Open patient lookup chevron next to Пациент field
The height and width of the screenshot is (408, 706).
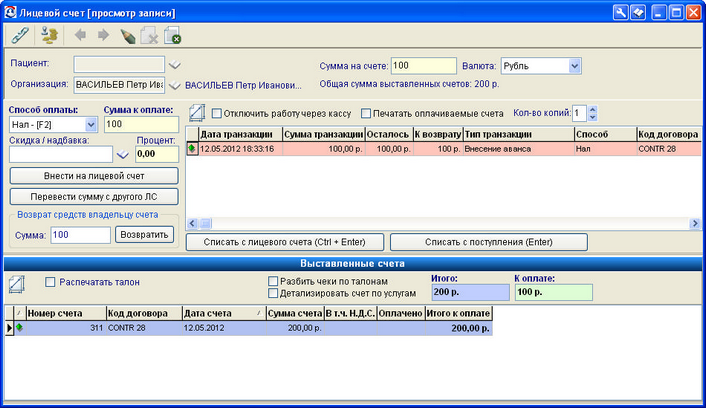(175, 65)
